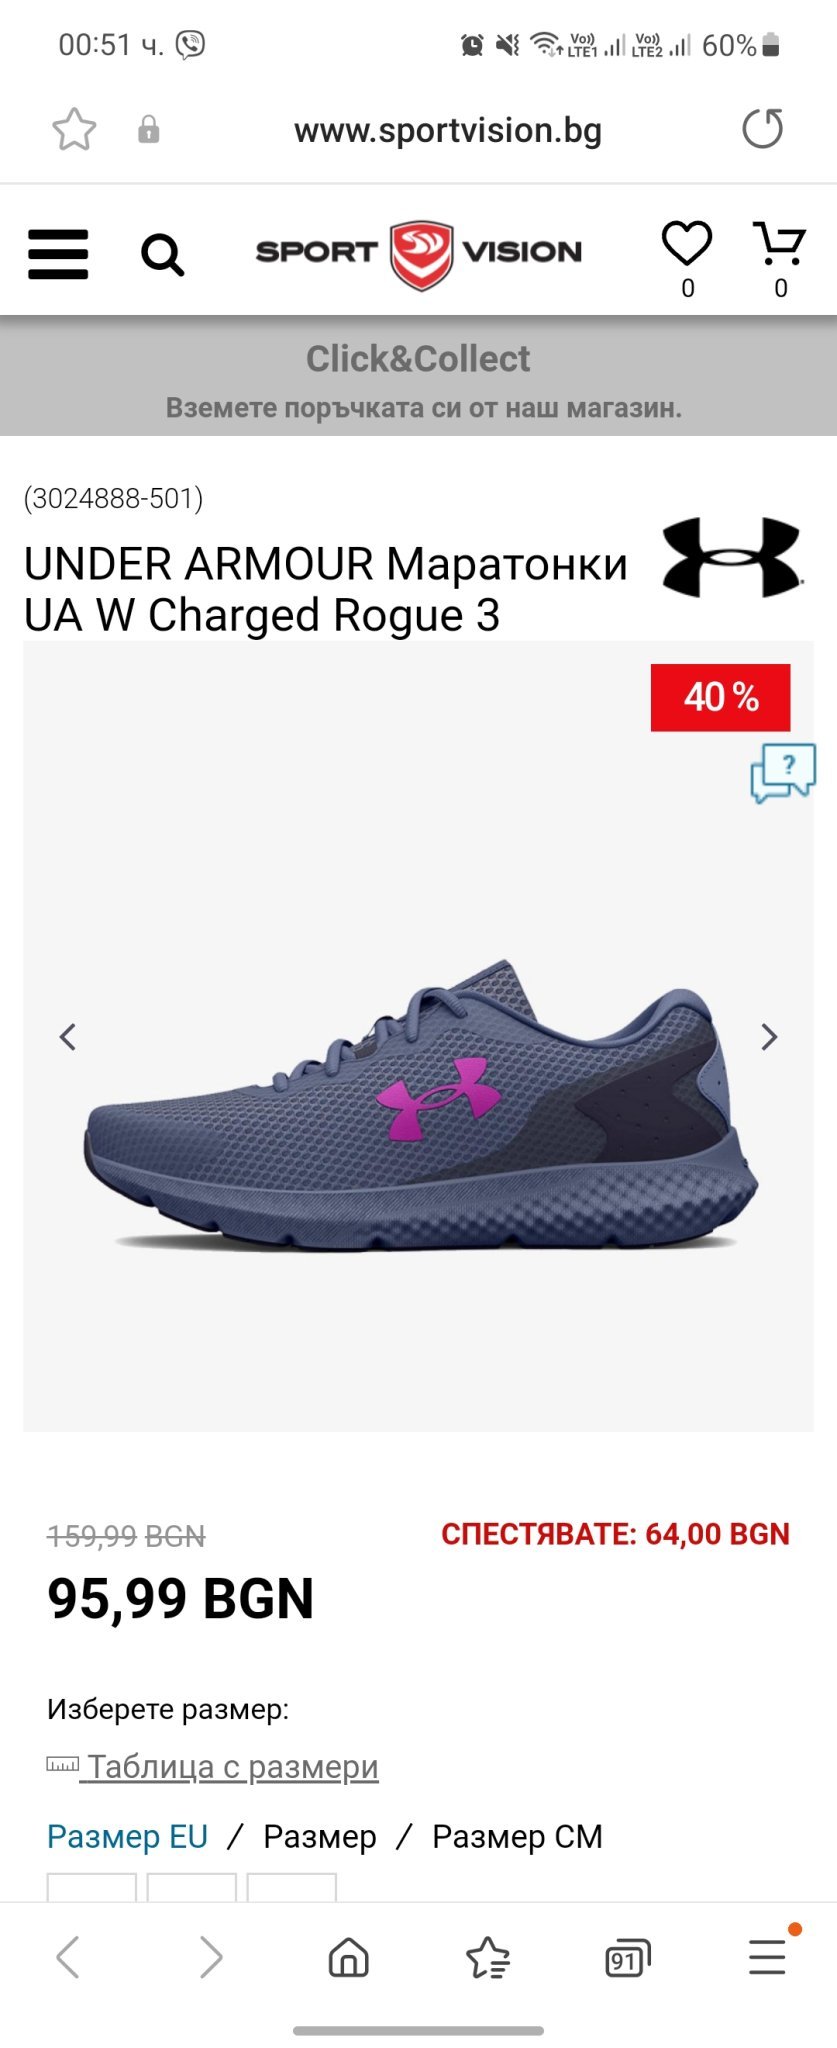Image resolution: width=837 pixels, height=2048 pixels.
Task: Tap the browser home icon
Action: (x=349, y=1957)
